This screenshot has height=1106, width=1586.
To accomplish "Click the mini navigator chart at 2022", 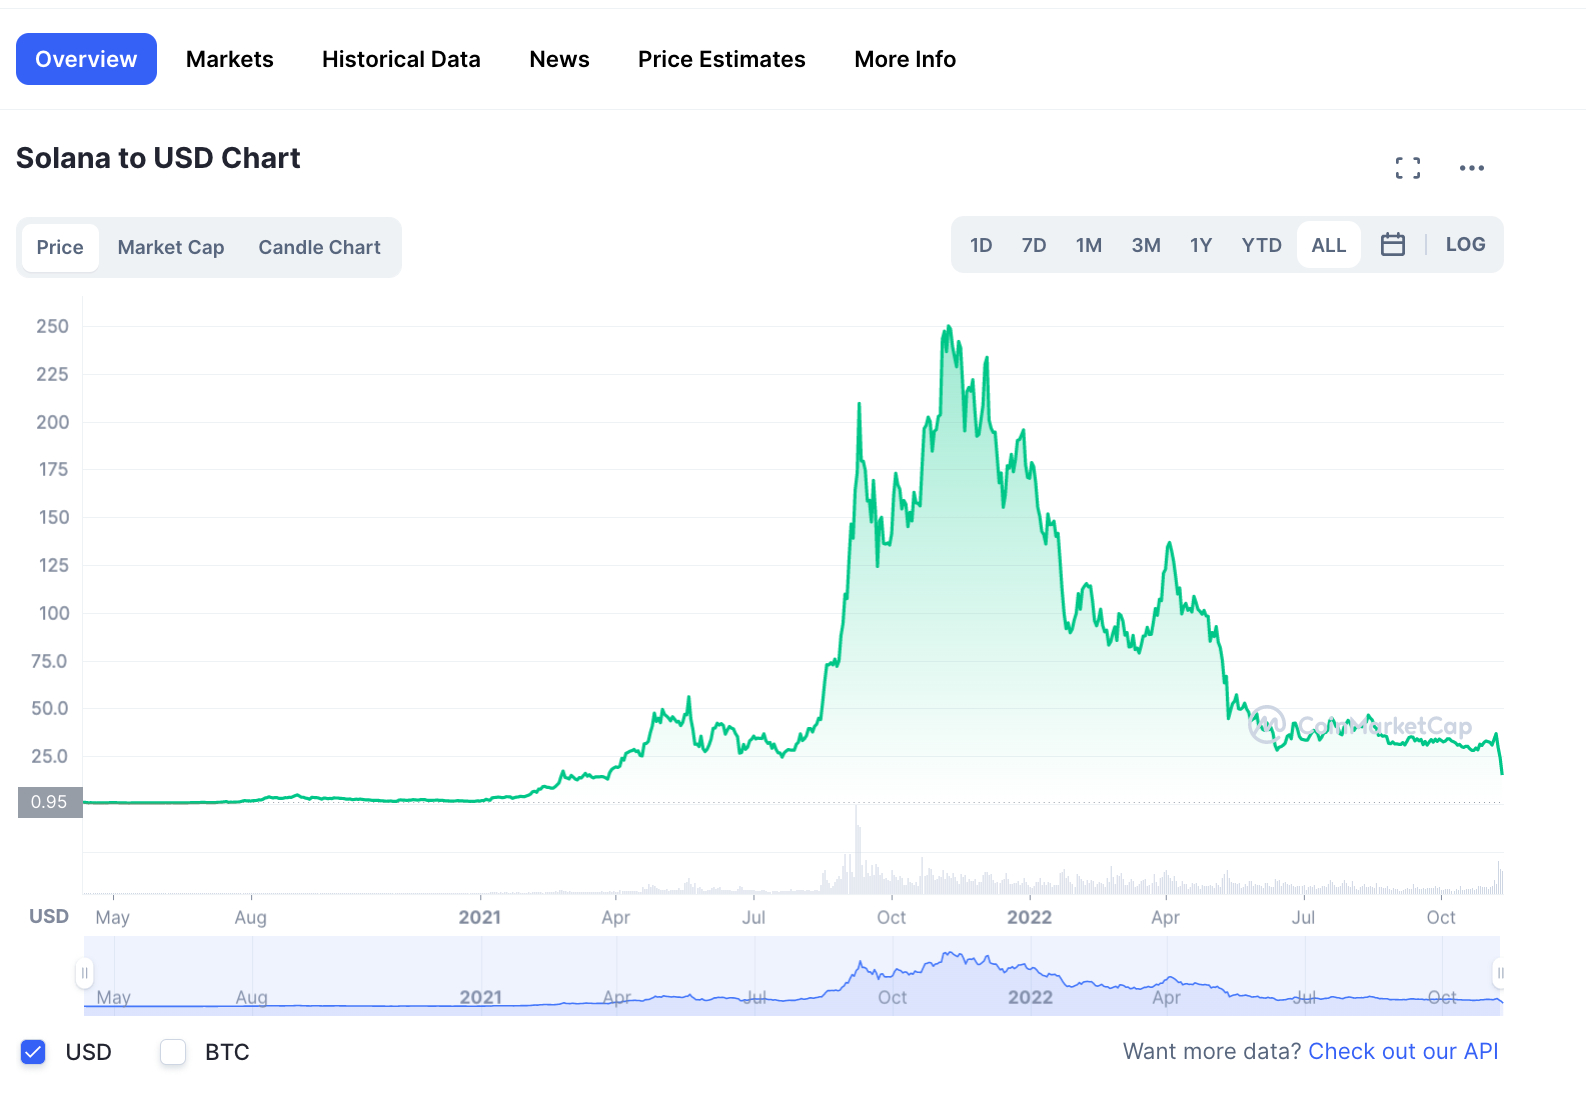I will click(x=1030, y=997).
